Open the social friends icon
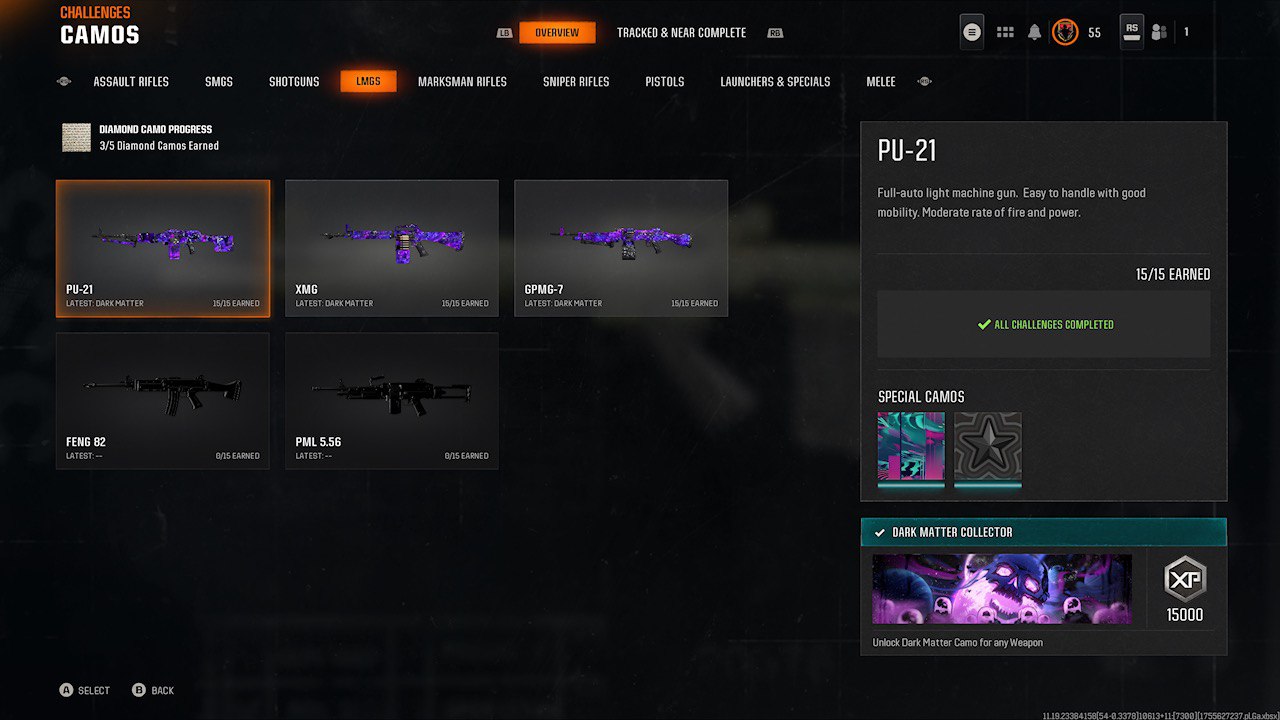Image resolution: width=1280 pixels, height=720 pixels. (x=1159, y=33)
